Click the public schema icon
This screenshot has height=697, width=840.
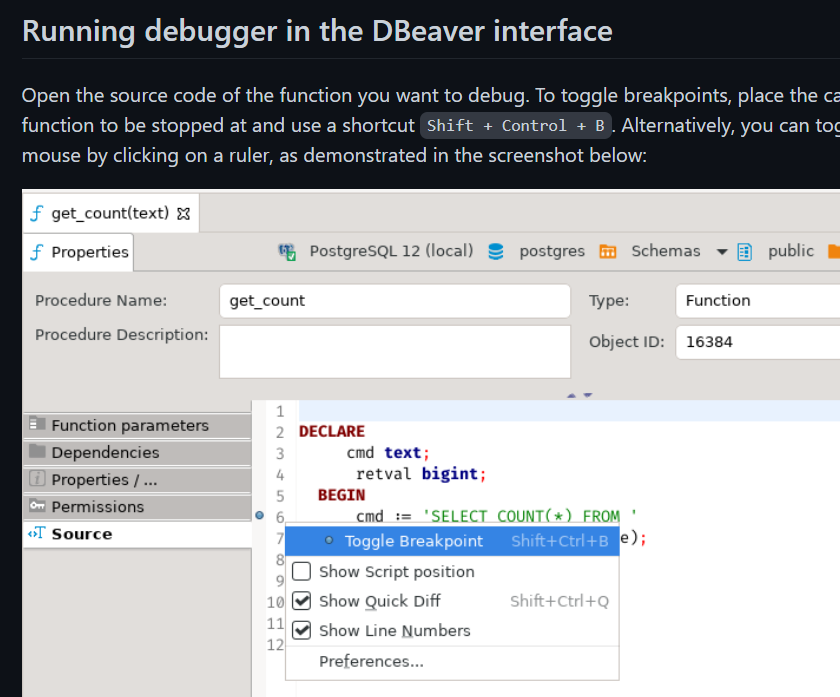coord(742,251)
